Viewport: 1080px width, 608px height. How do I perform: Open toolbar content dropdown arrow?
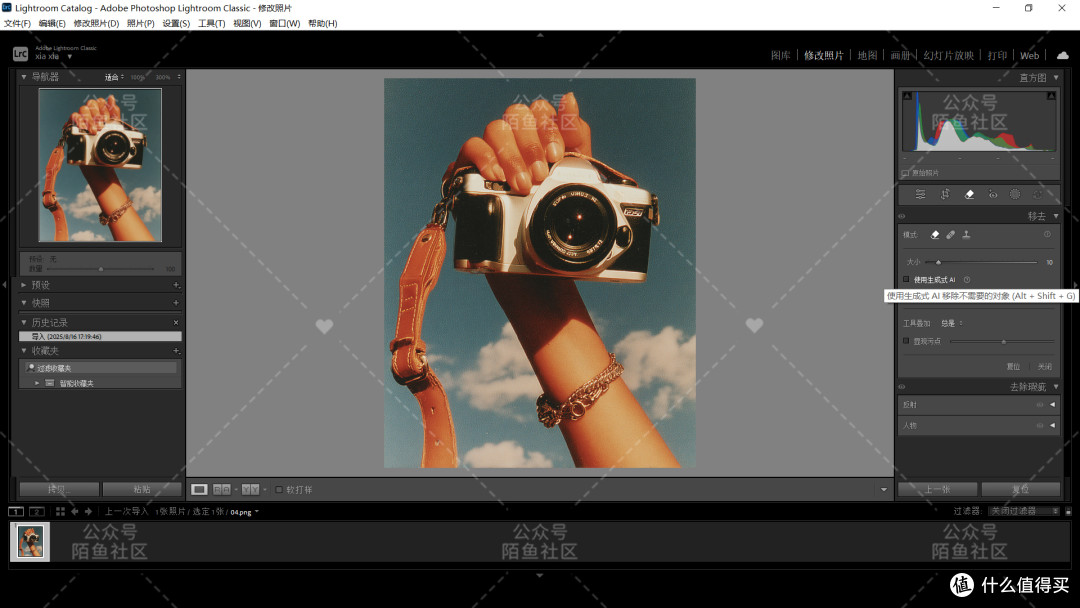884,490
